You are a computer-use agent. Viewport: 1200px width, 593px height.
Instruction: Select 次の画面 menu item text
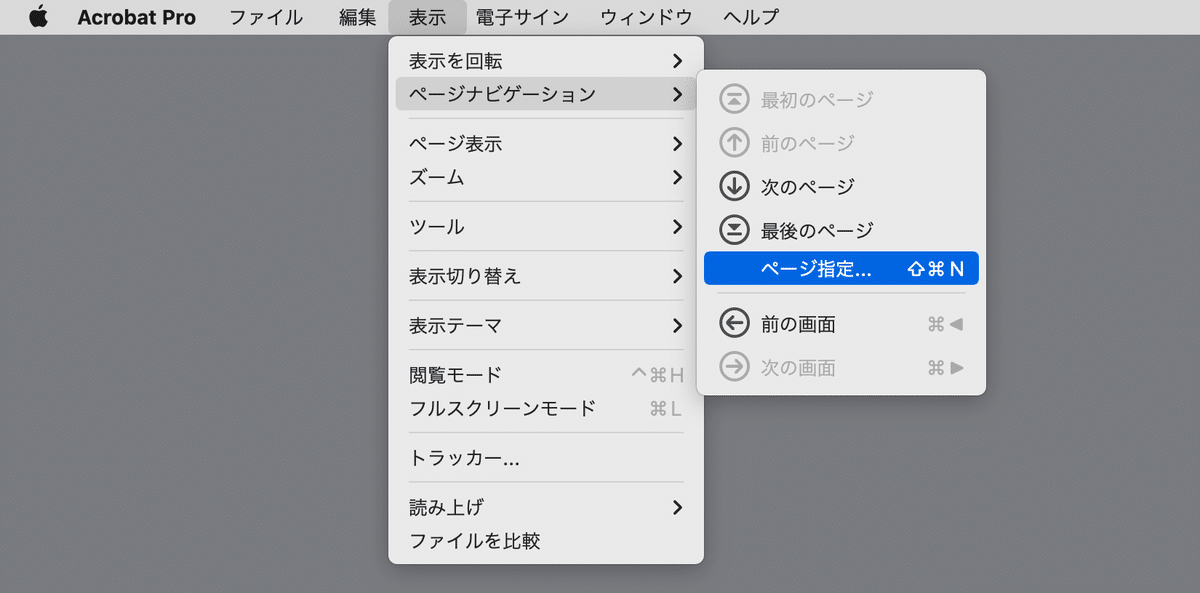coord(798,368)
